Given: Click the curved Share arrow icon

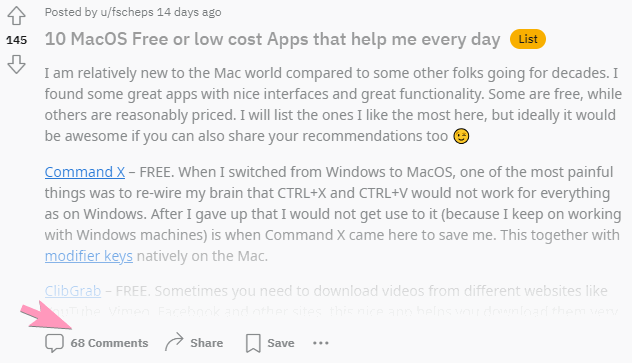Looking at the screenshot, I should [x=174, y=342].
